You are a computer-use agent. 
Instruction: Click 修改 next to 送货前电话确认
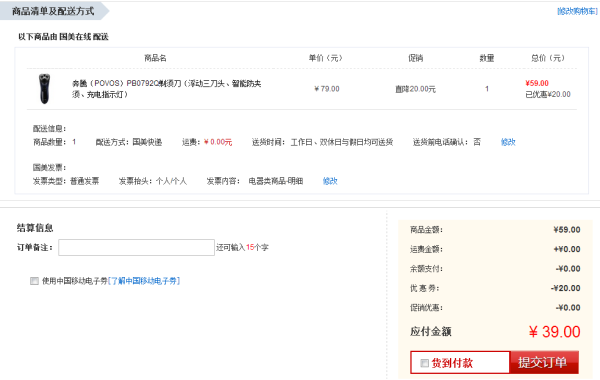[508, 142]
